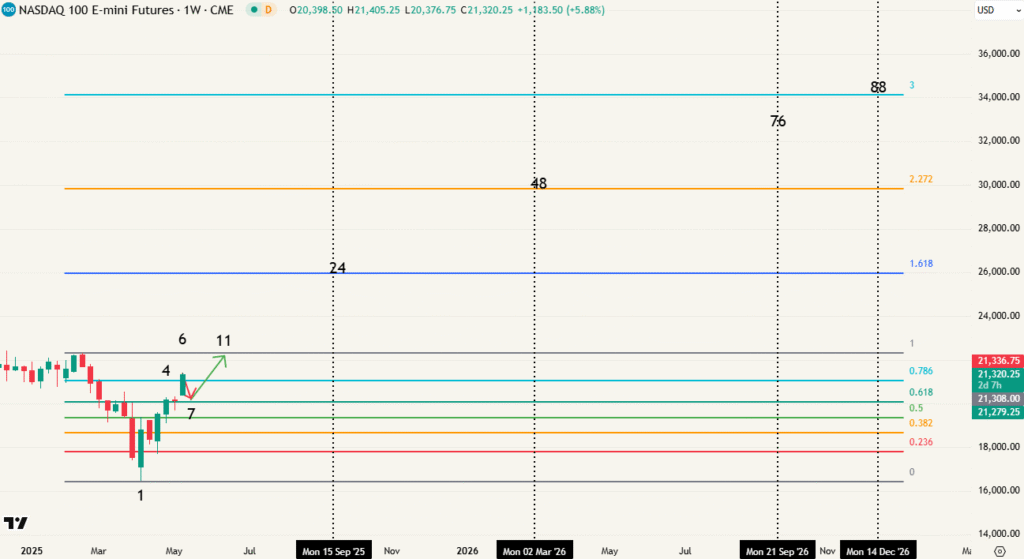1024x559 pixels.
Task: Click the Mon 21 Sep '26 date label
Action: (x=777, y=551)
